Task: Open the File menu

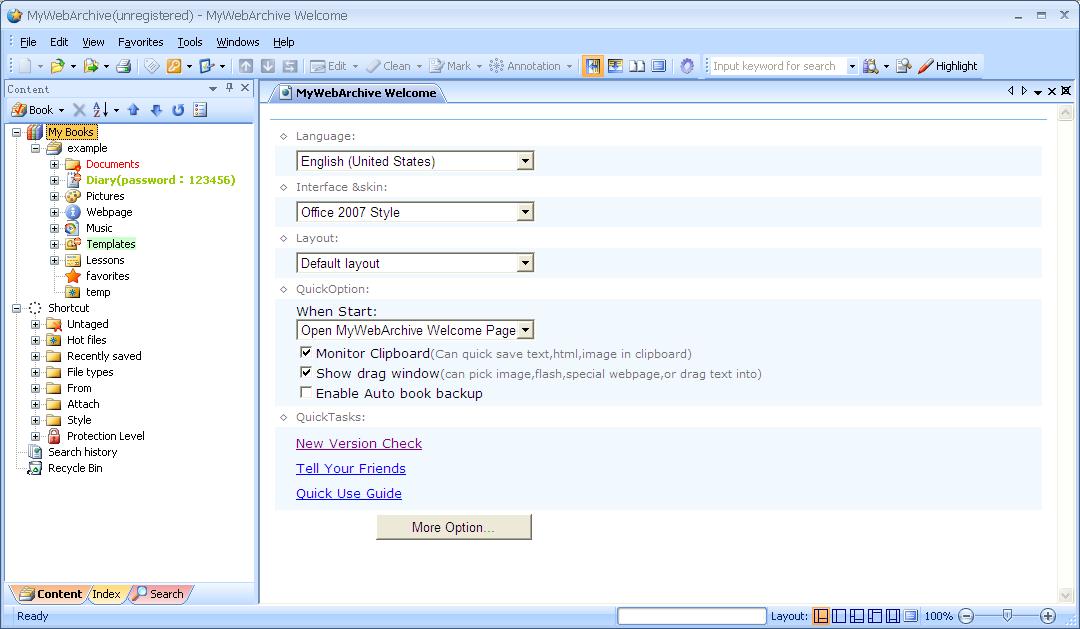Action: [28, 42]
